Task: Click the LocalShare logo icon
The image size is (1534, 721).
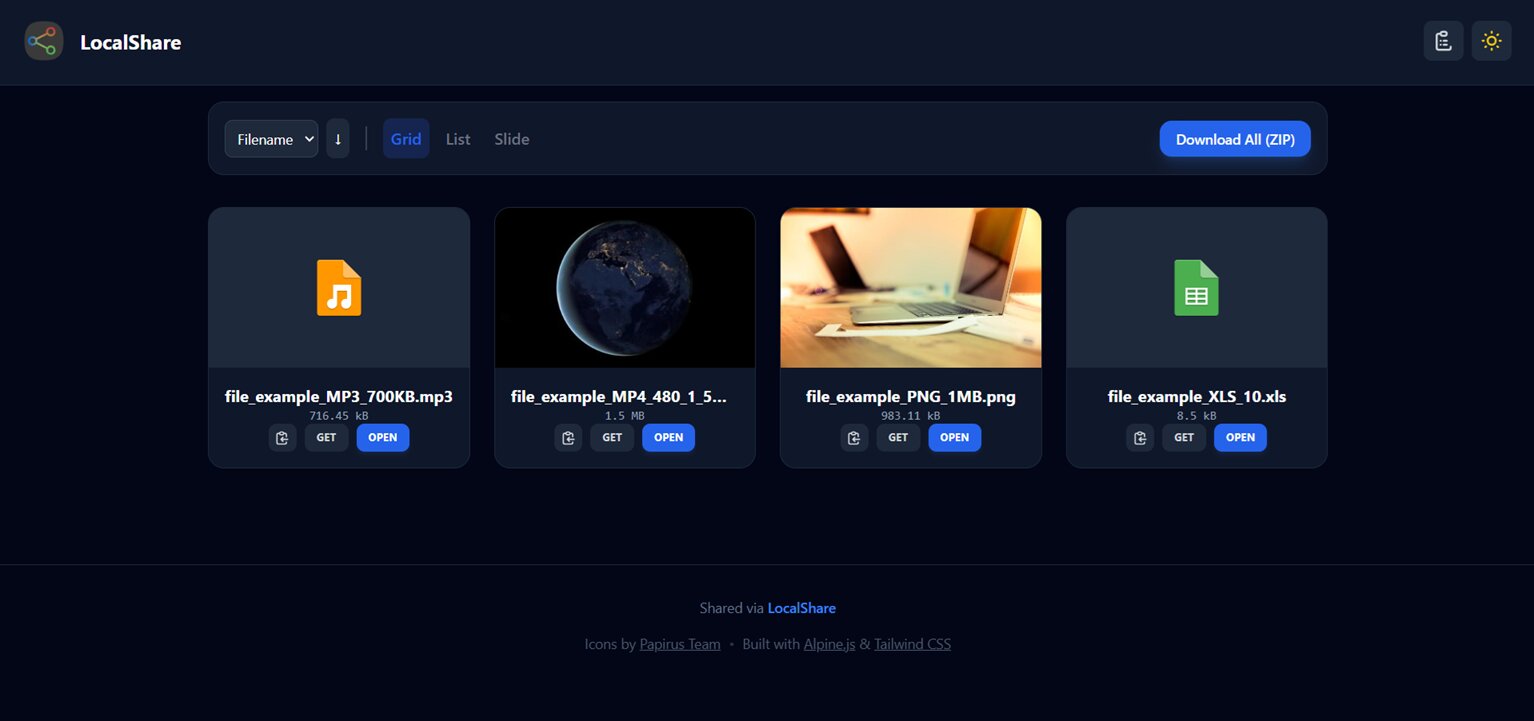Action: coord(44,41)
